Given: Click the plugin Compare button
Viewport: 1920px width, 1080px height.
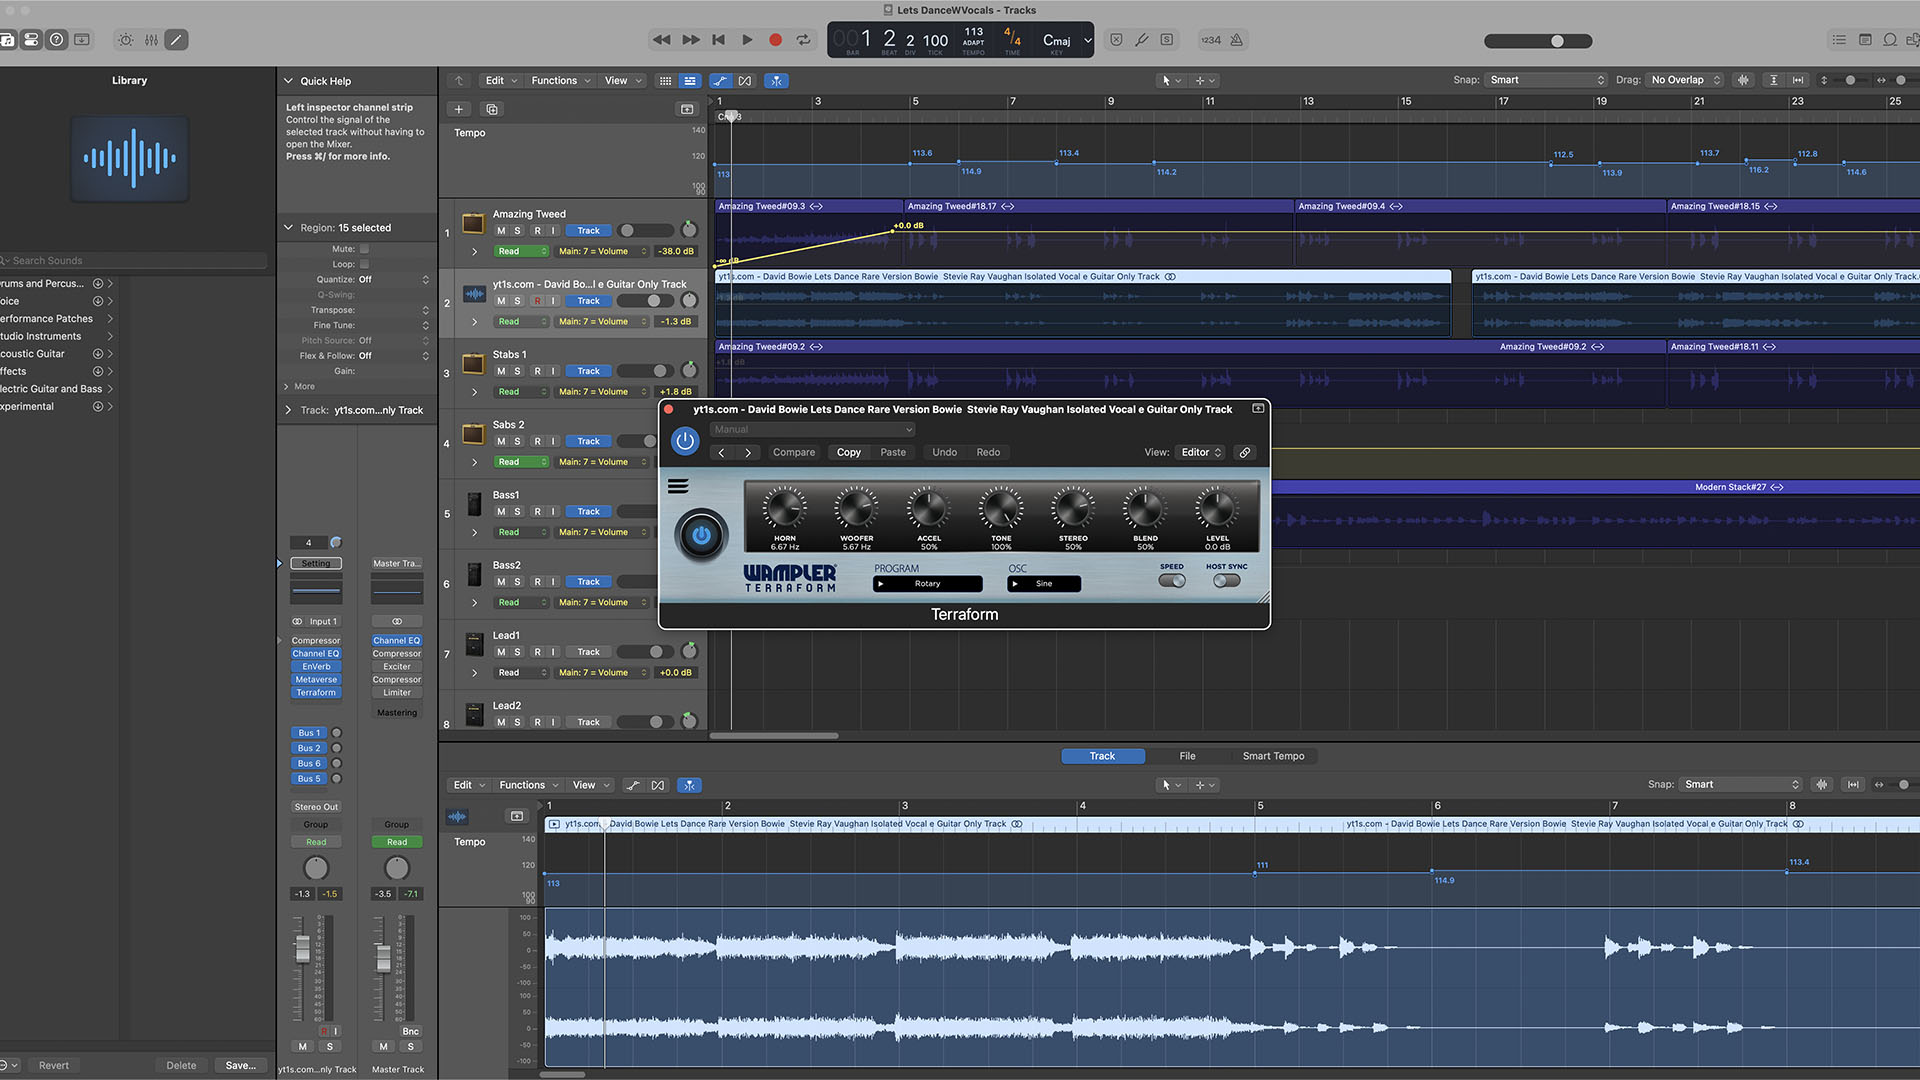Looking at the screenshot, I should pos(794,452).
